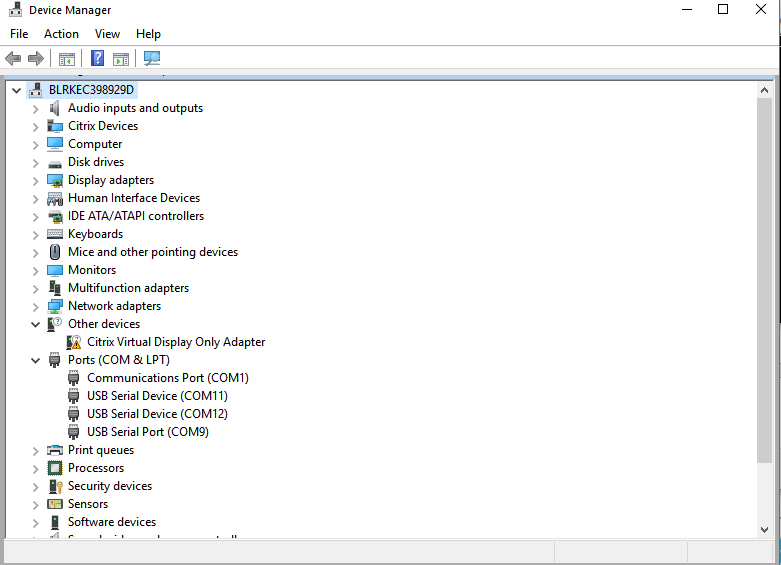Click the scrollbar down arrow
Viewport: 781px width, 565px height.
(x=764, y=530)
